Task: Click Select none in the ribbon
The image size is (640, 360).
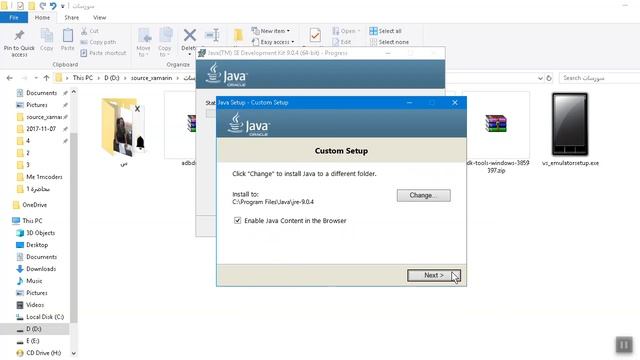Action: 389,42
